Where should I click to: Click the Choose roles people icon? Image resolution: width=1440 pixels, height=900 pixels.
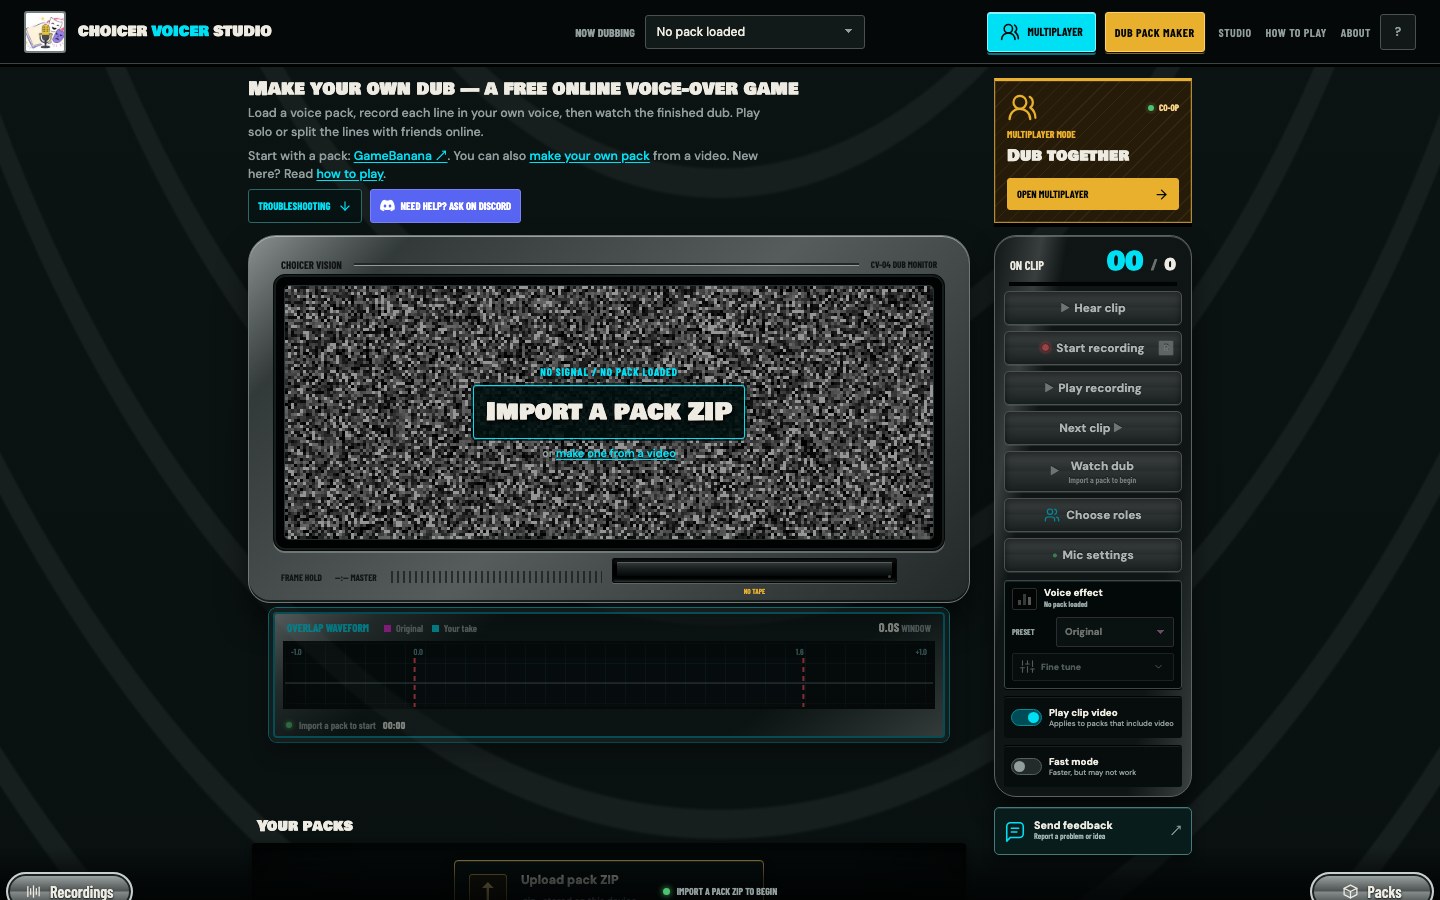(1052, 515)
